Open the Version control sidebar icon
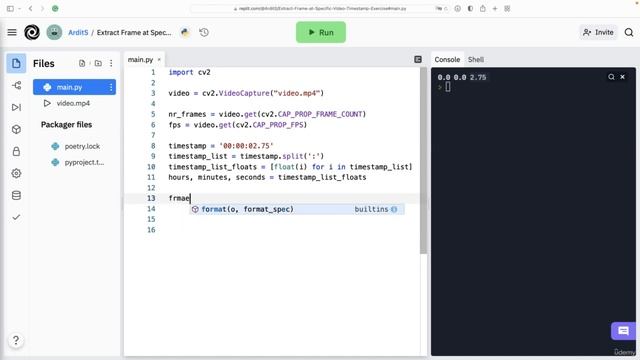 tap(16, 85)
